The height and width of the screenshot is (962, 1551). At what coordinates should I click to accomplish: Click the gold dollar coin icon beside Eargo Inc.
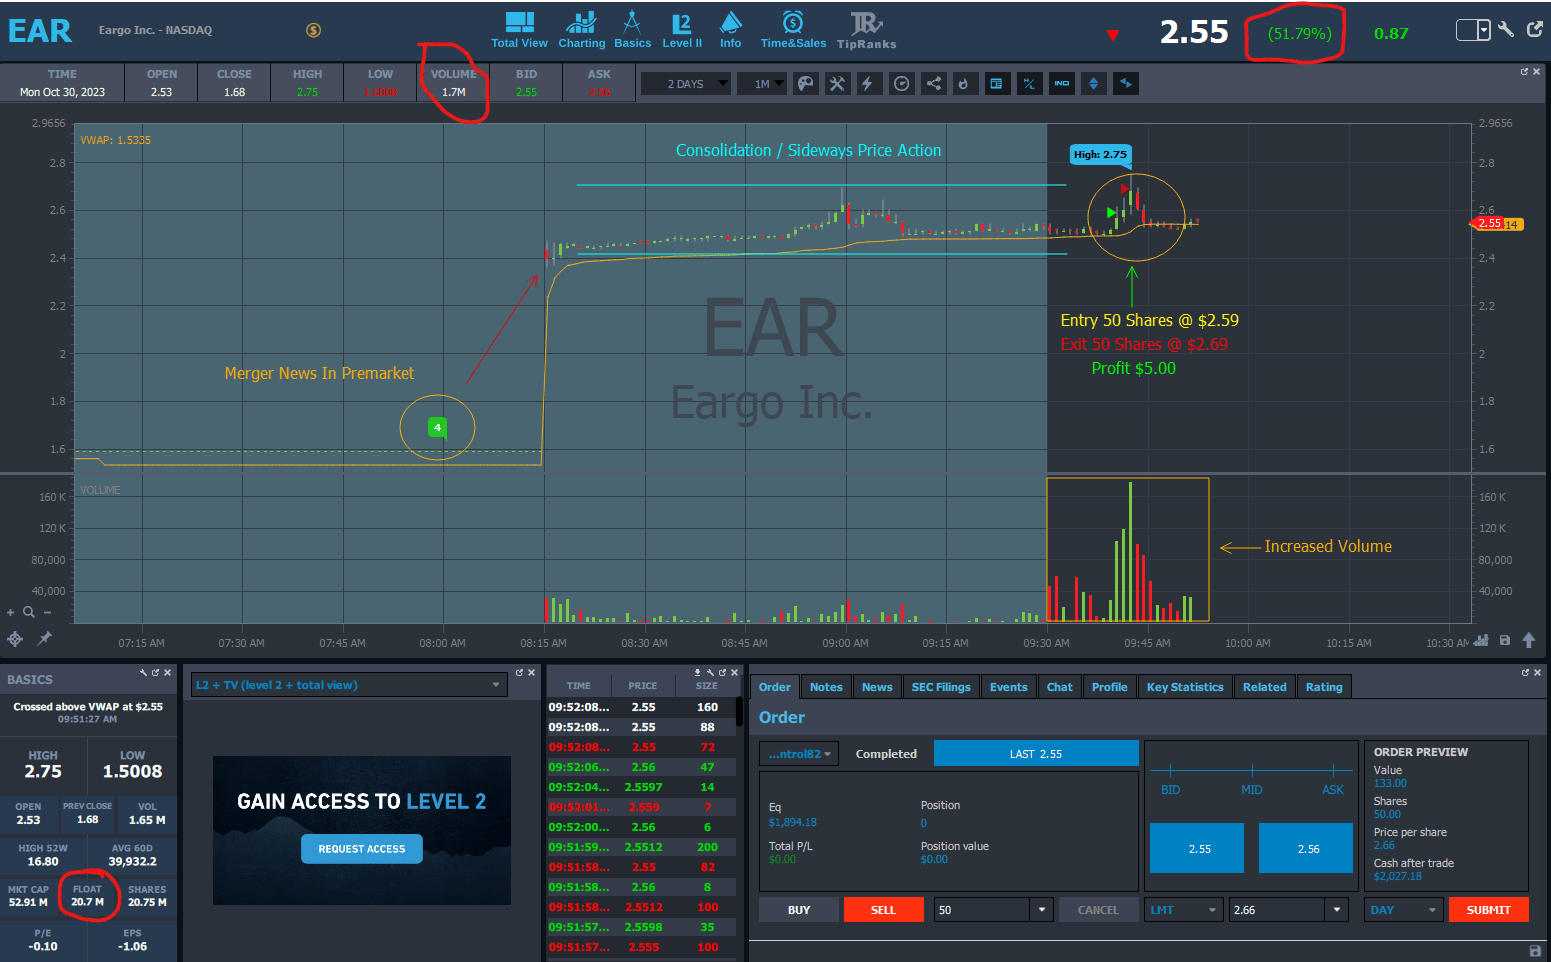(313, 30)
